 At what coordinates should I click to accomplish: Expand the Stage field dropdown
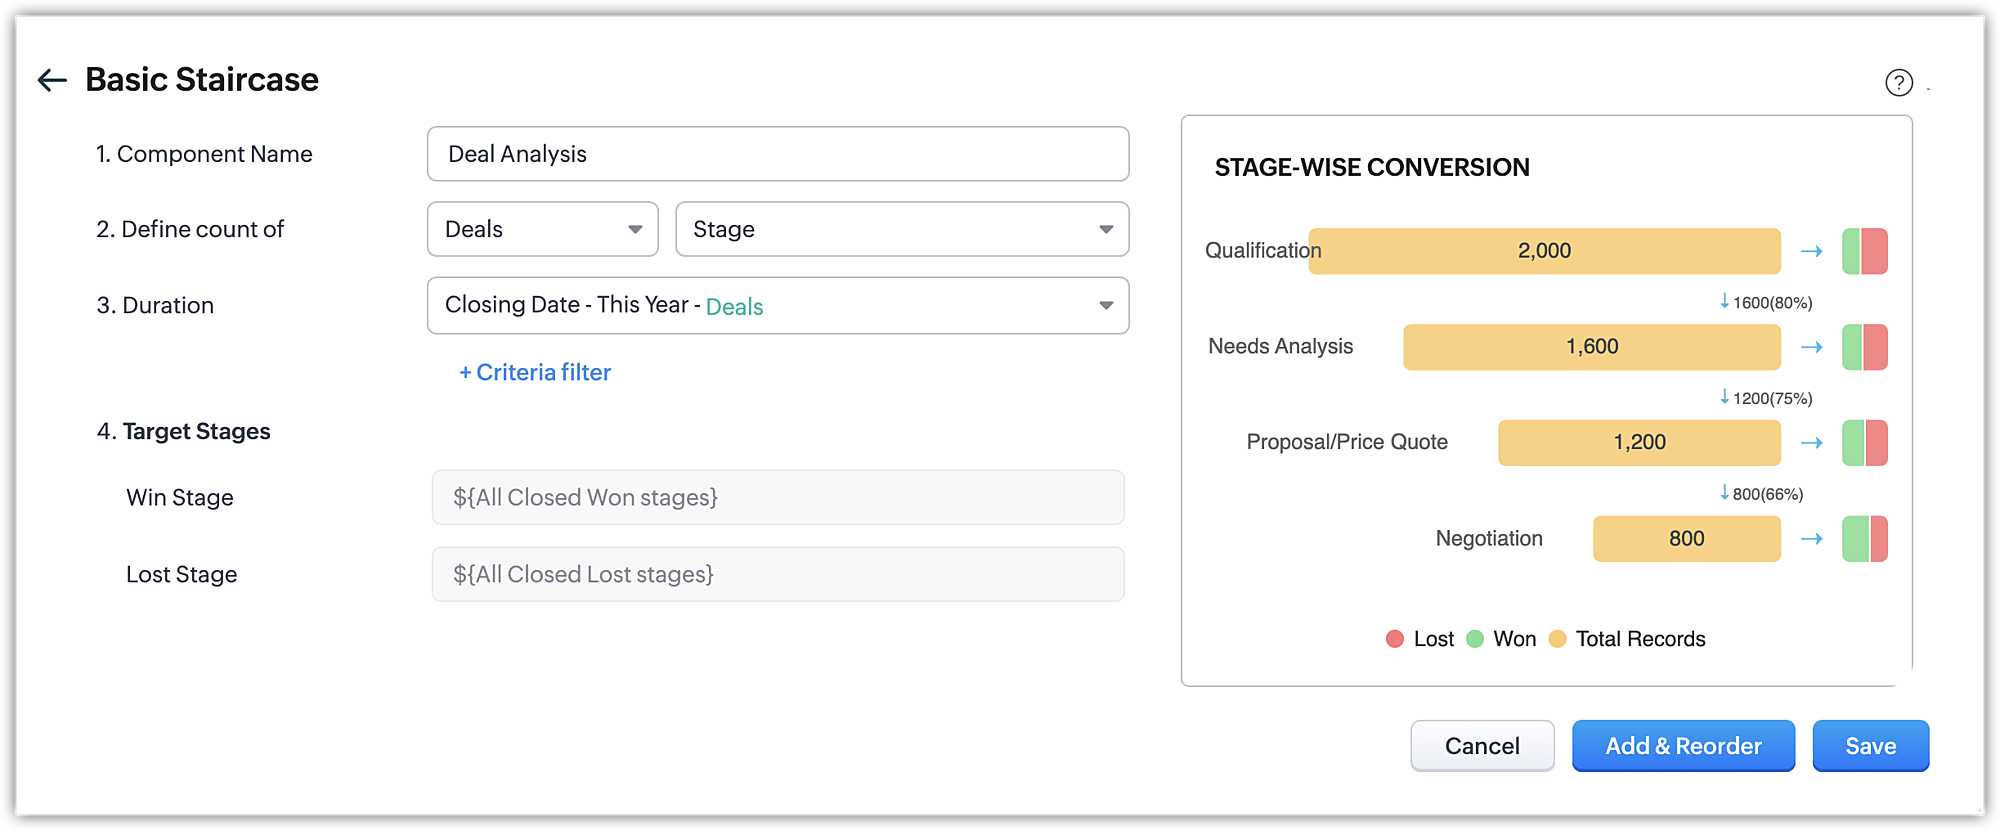[902, 229]
